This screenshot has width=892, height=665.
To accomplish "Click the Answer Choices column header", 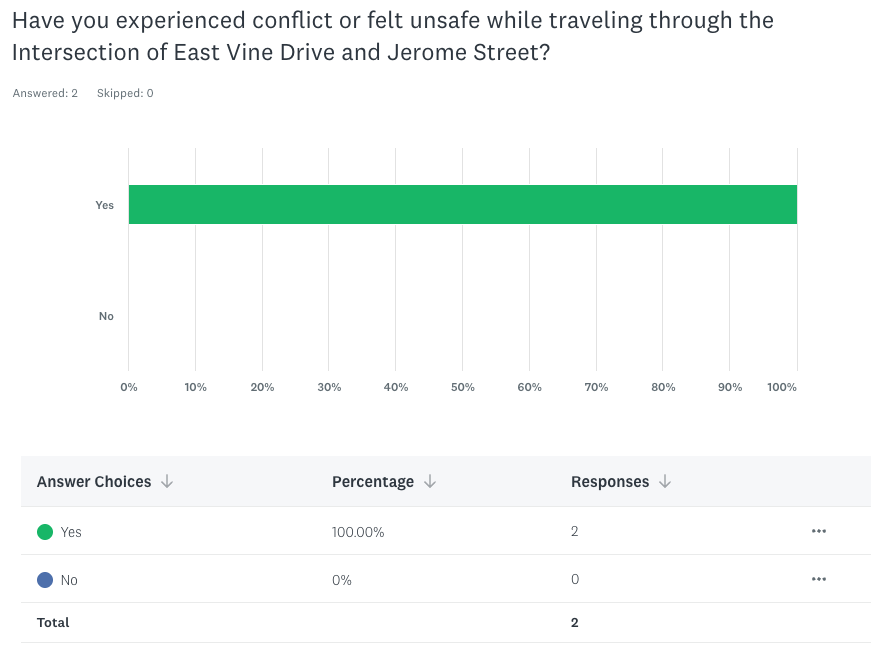I will (x=94, y=482).
